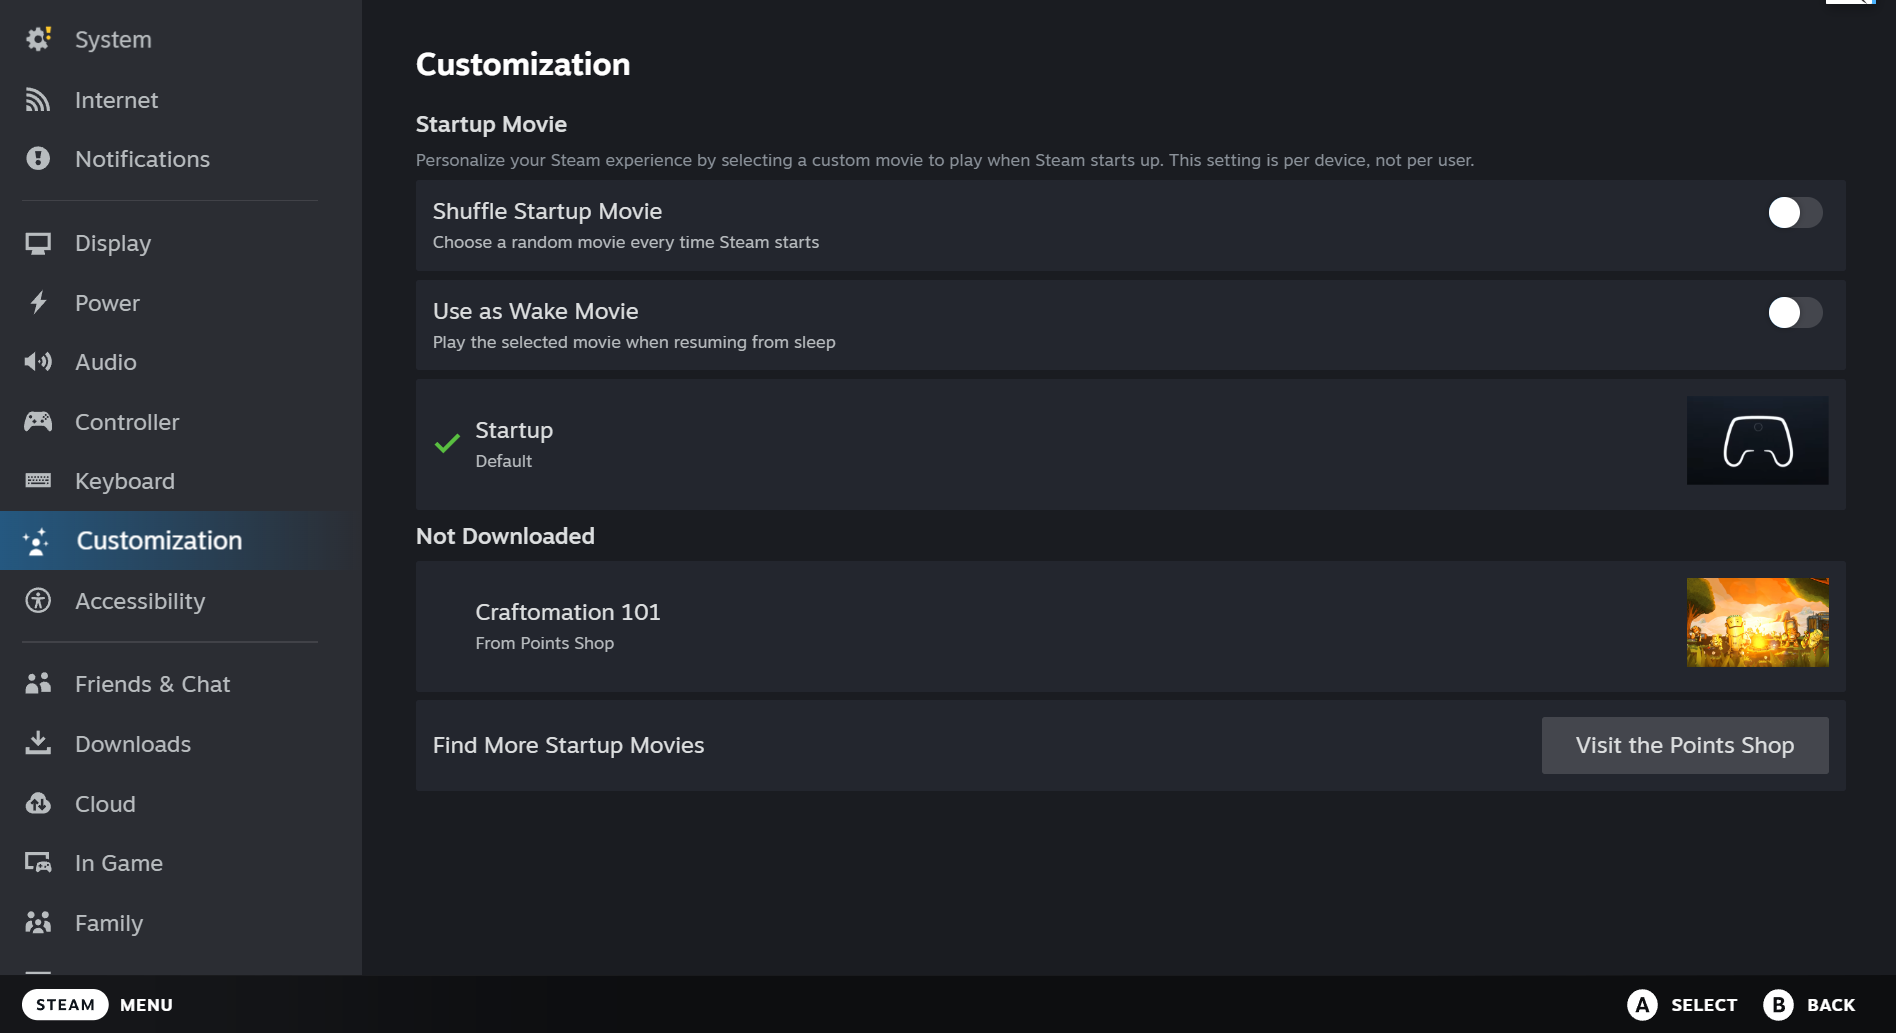Click 'Play the selected movie when resuming' text
Image resolution: width=1896 pixels, height=1033 pixels.
click(634, 342)
